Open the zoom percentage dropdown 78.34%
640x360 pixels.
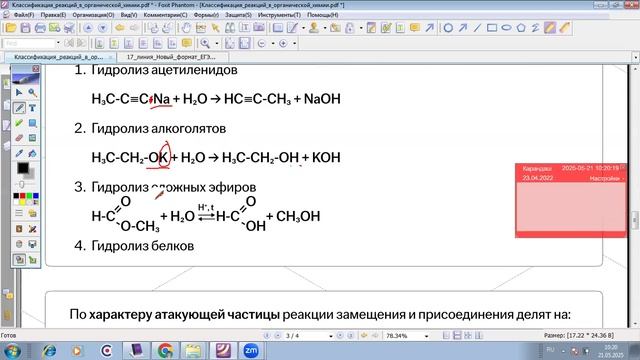pyautogui.click(x=426, y=336)
